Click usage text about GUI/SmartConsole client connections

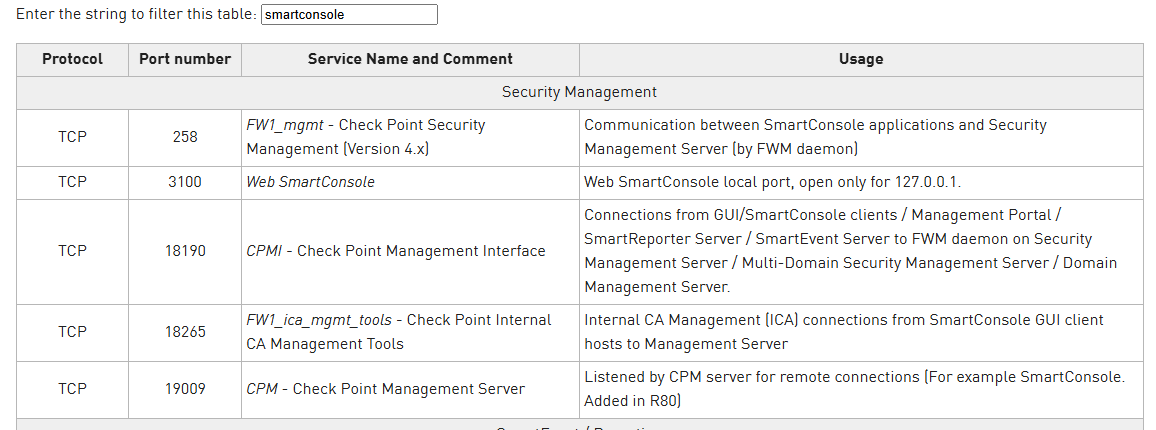(x=850, y=252)
